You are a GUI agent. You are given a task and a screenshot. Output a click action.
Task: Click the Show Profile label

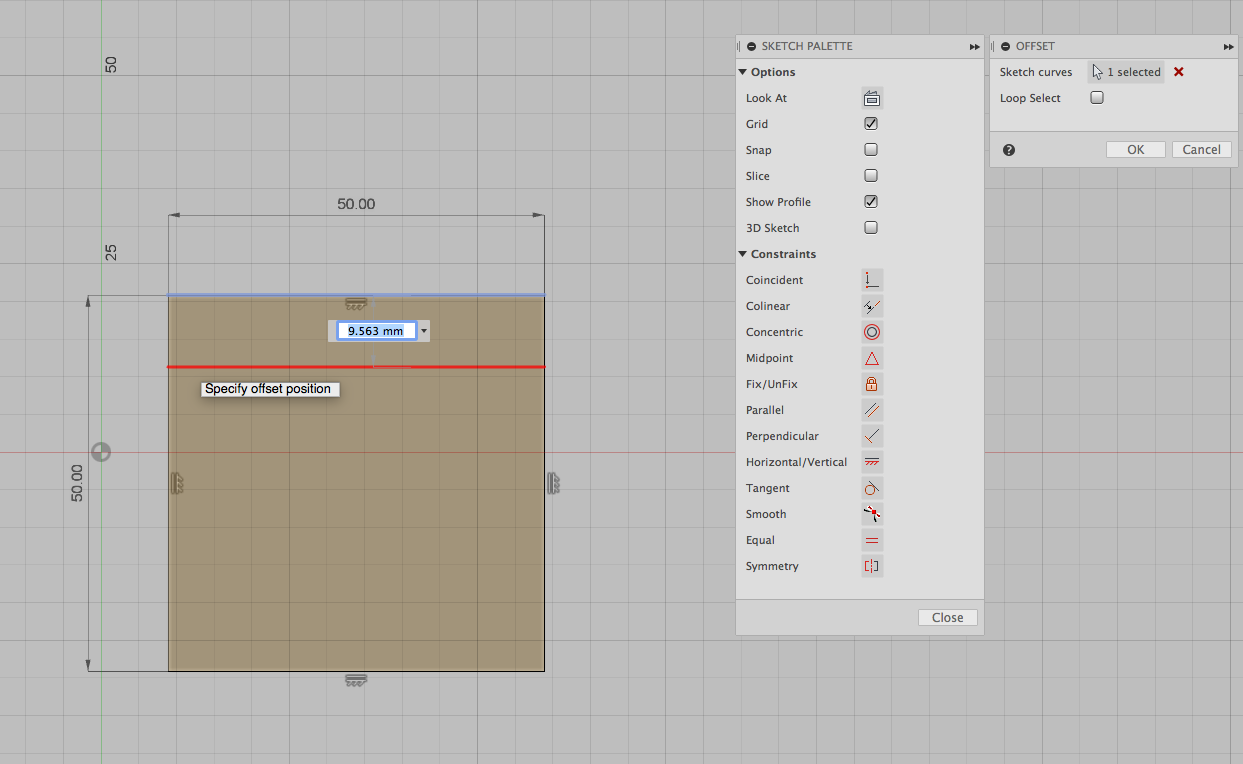[778, 202]
